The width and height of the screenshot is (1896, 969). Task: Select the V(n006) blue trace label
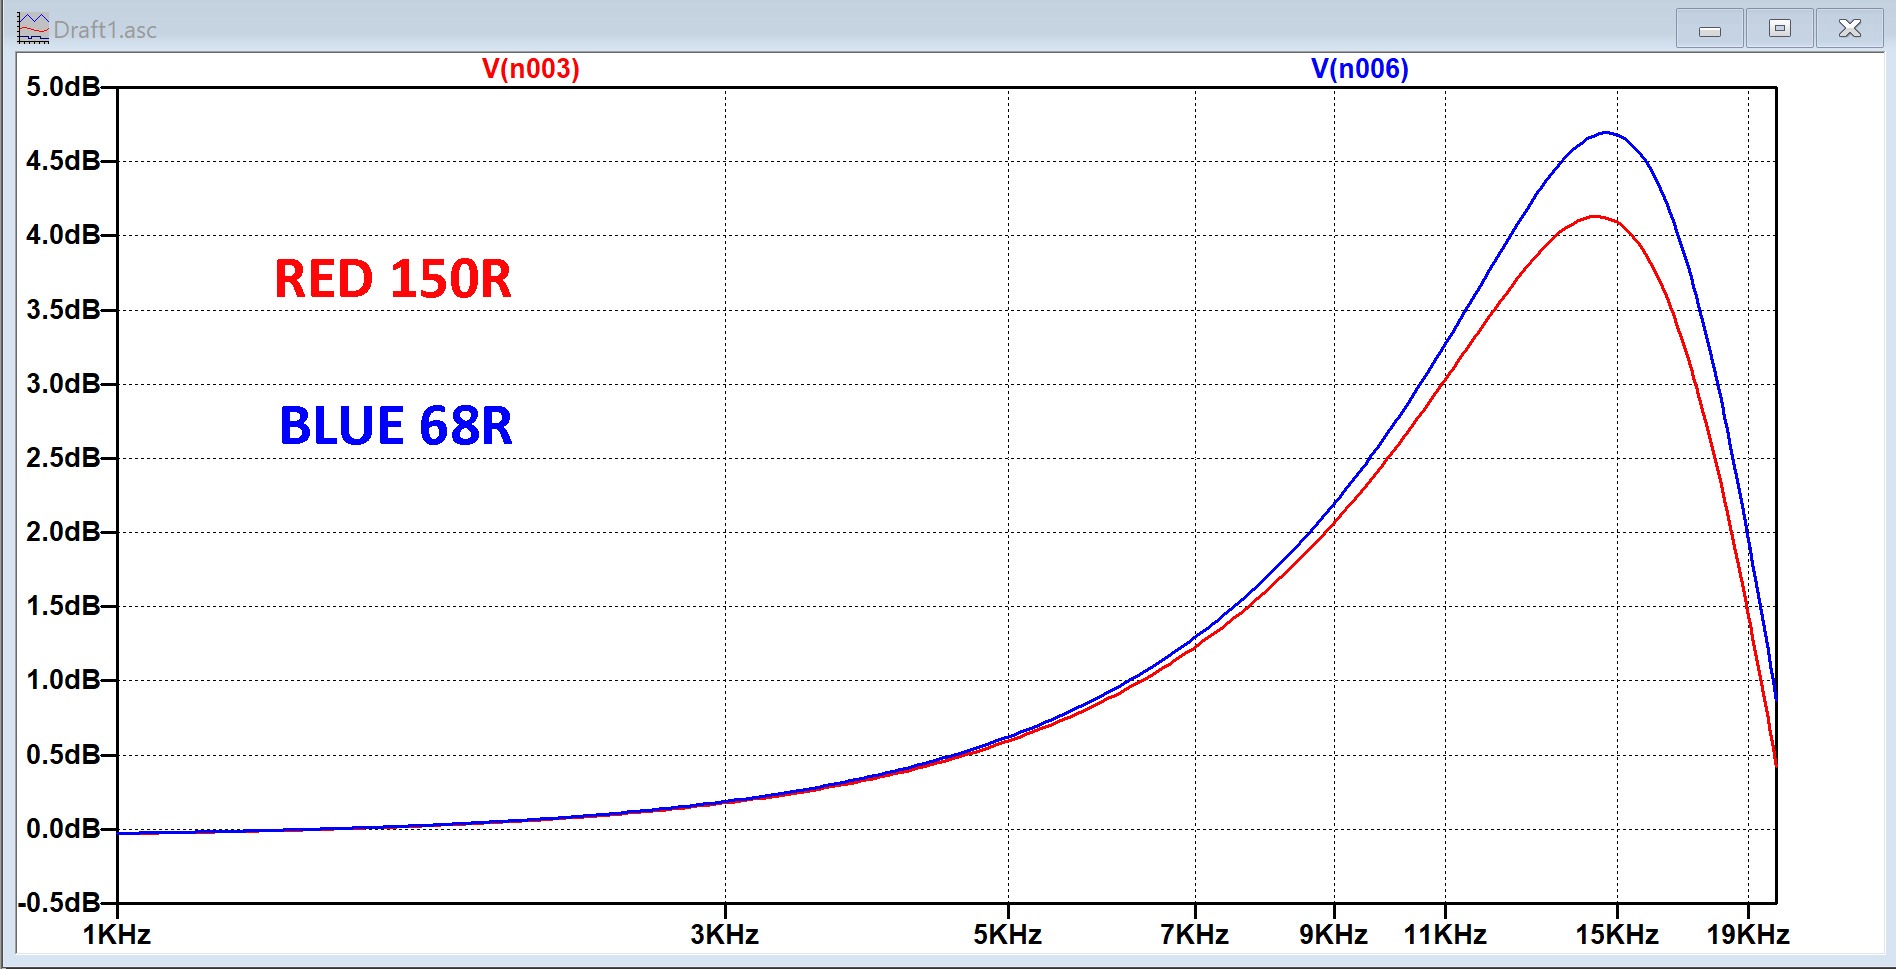click(x=1360, y=69)
